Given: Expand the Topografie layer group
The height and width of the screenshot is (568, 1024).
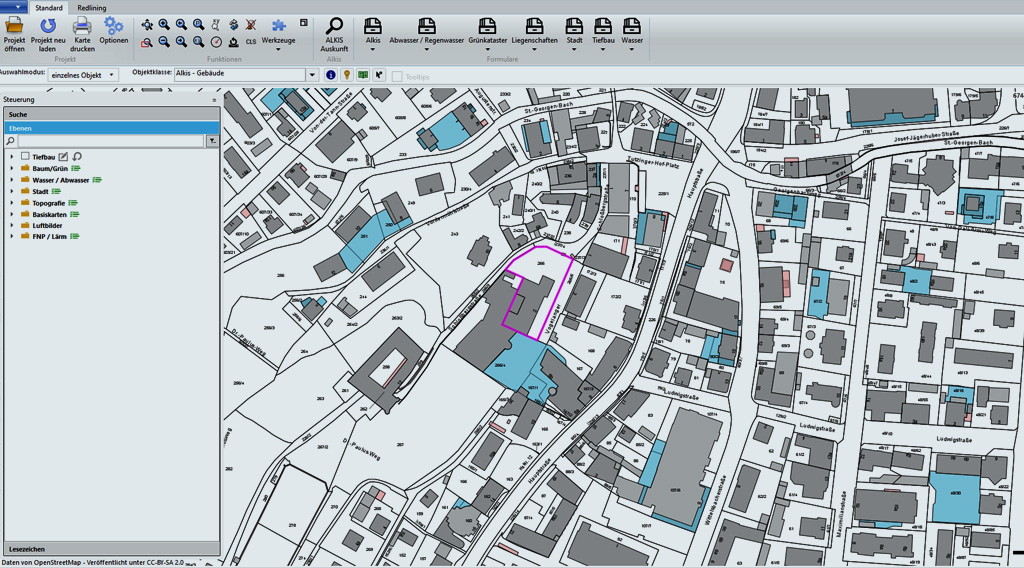Looking at the screenshot, I should click(12, 203).
